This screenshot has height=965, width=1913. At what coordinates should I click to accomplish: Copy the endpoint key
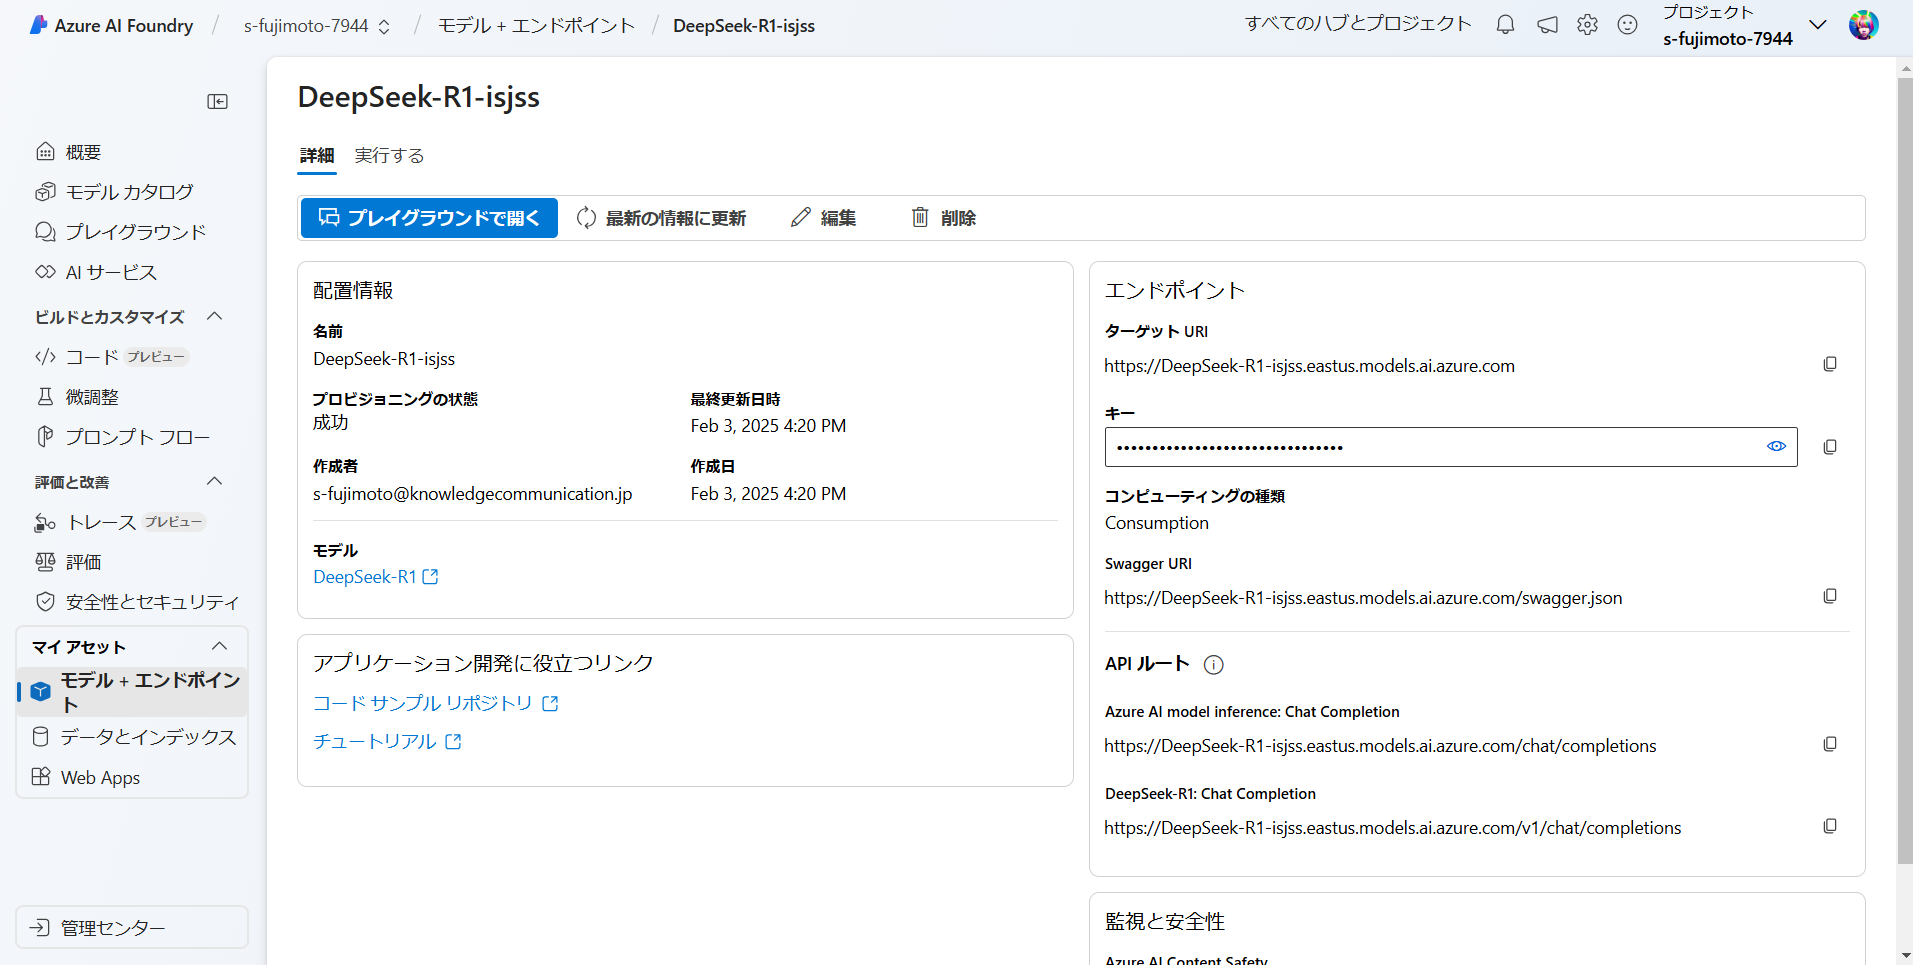click(1830, 447)
